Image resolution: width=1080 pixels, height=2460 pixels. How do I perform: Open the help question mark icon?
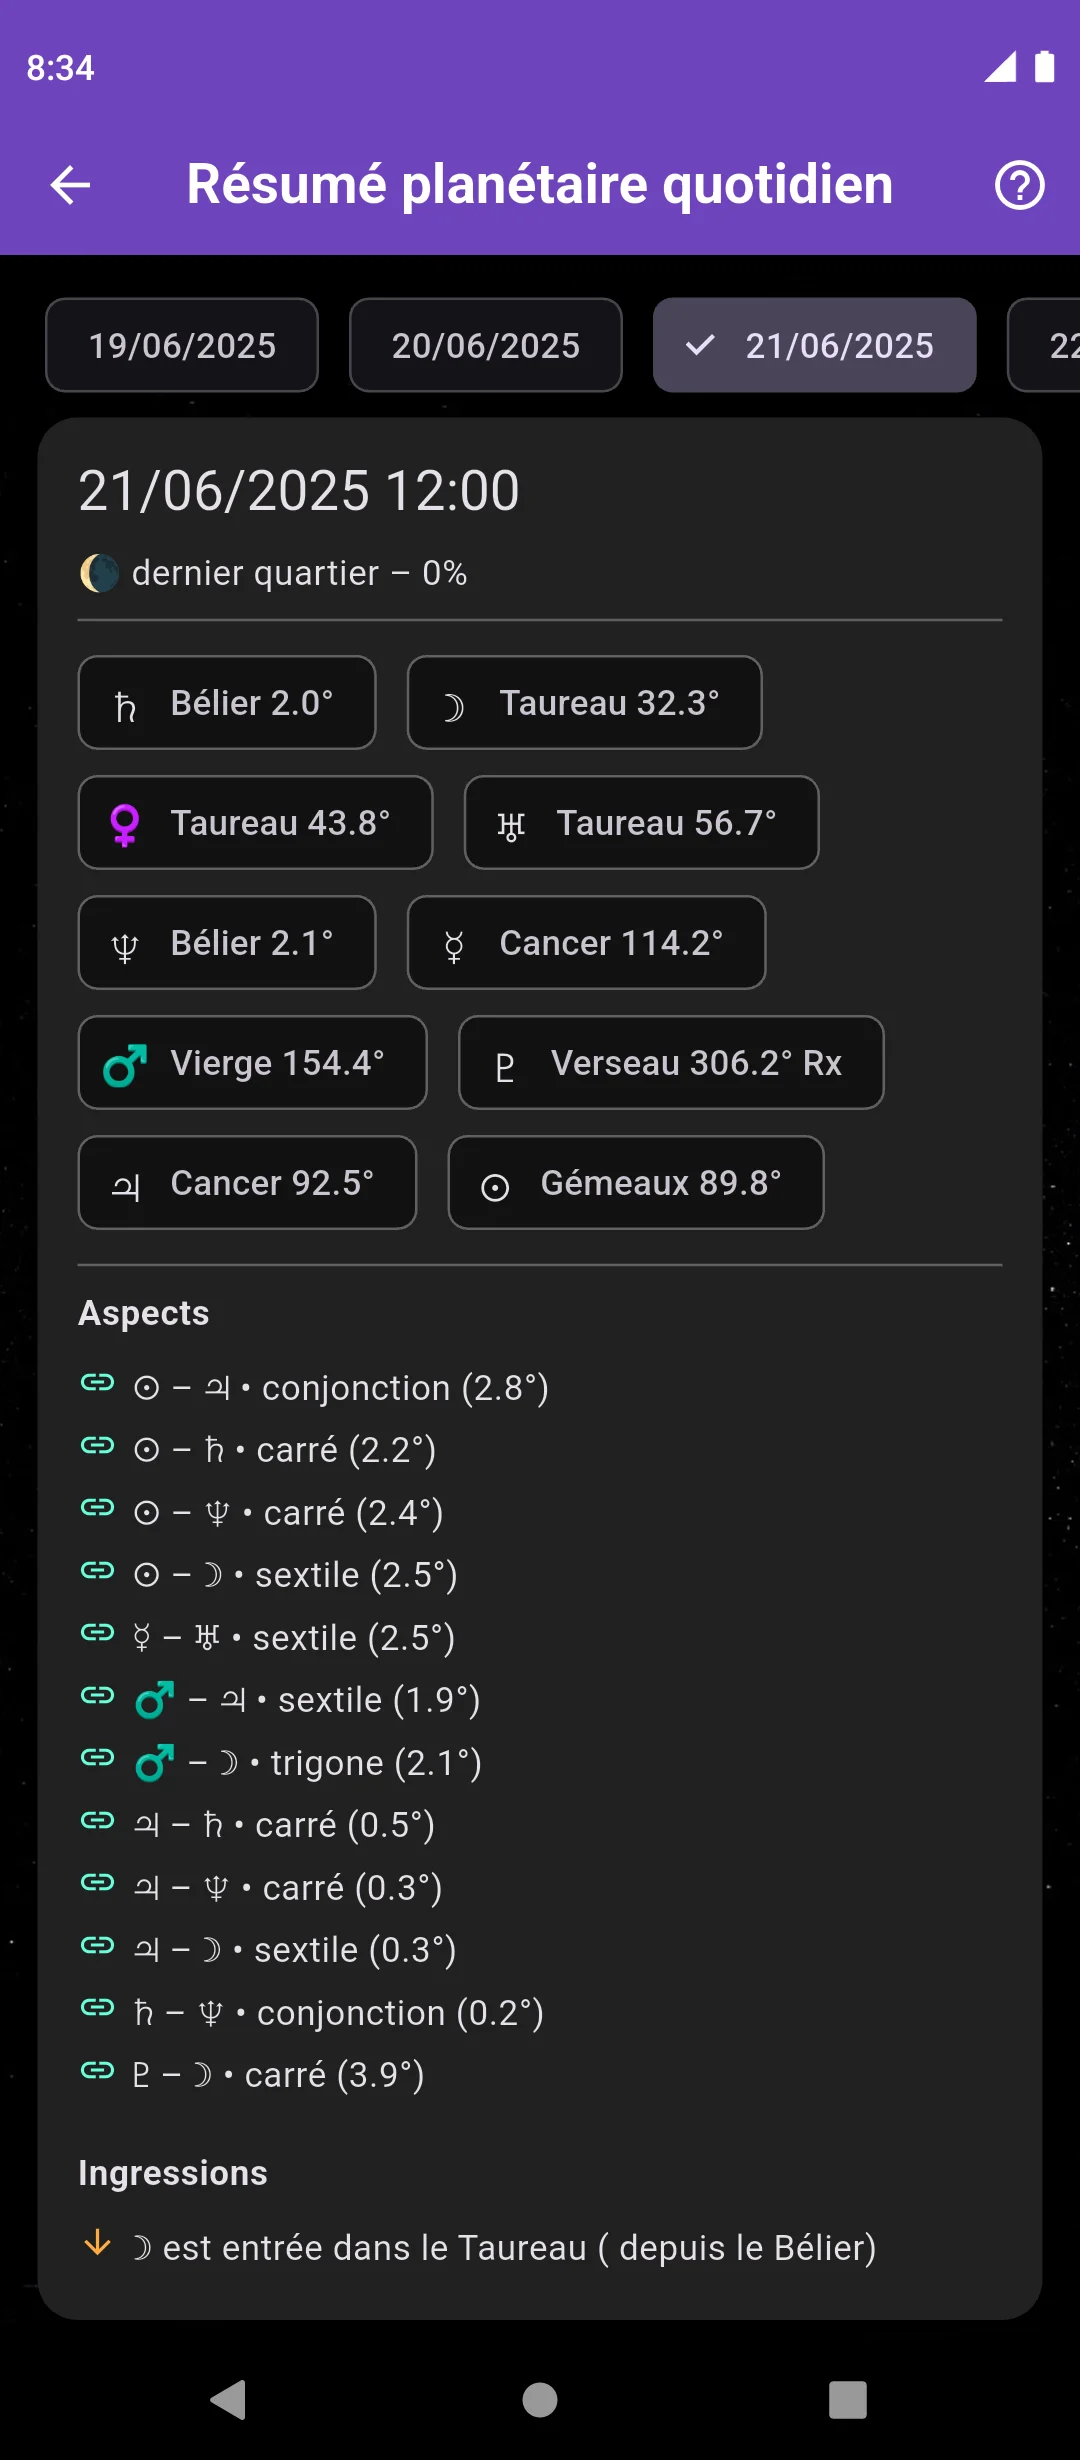point(1019,185)
